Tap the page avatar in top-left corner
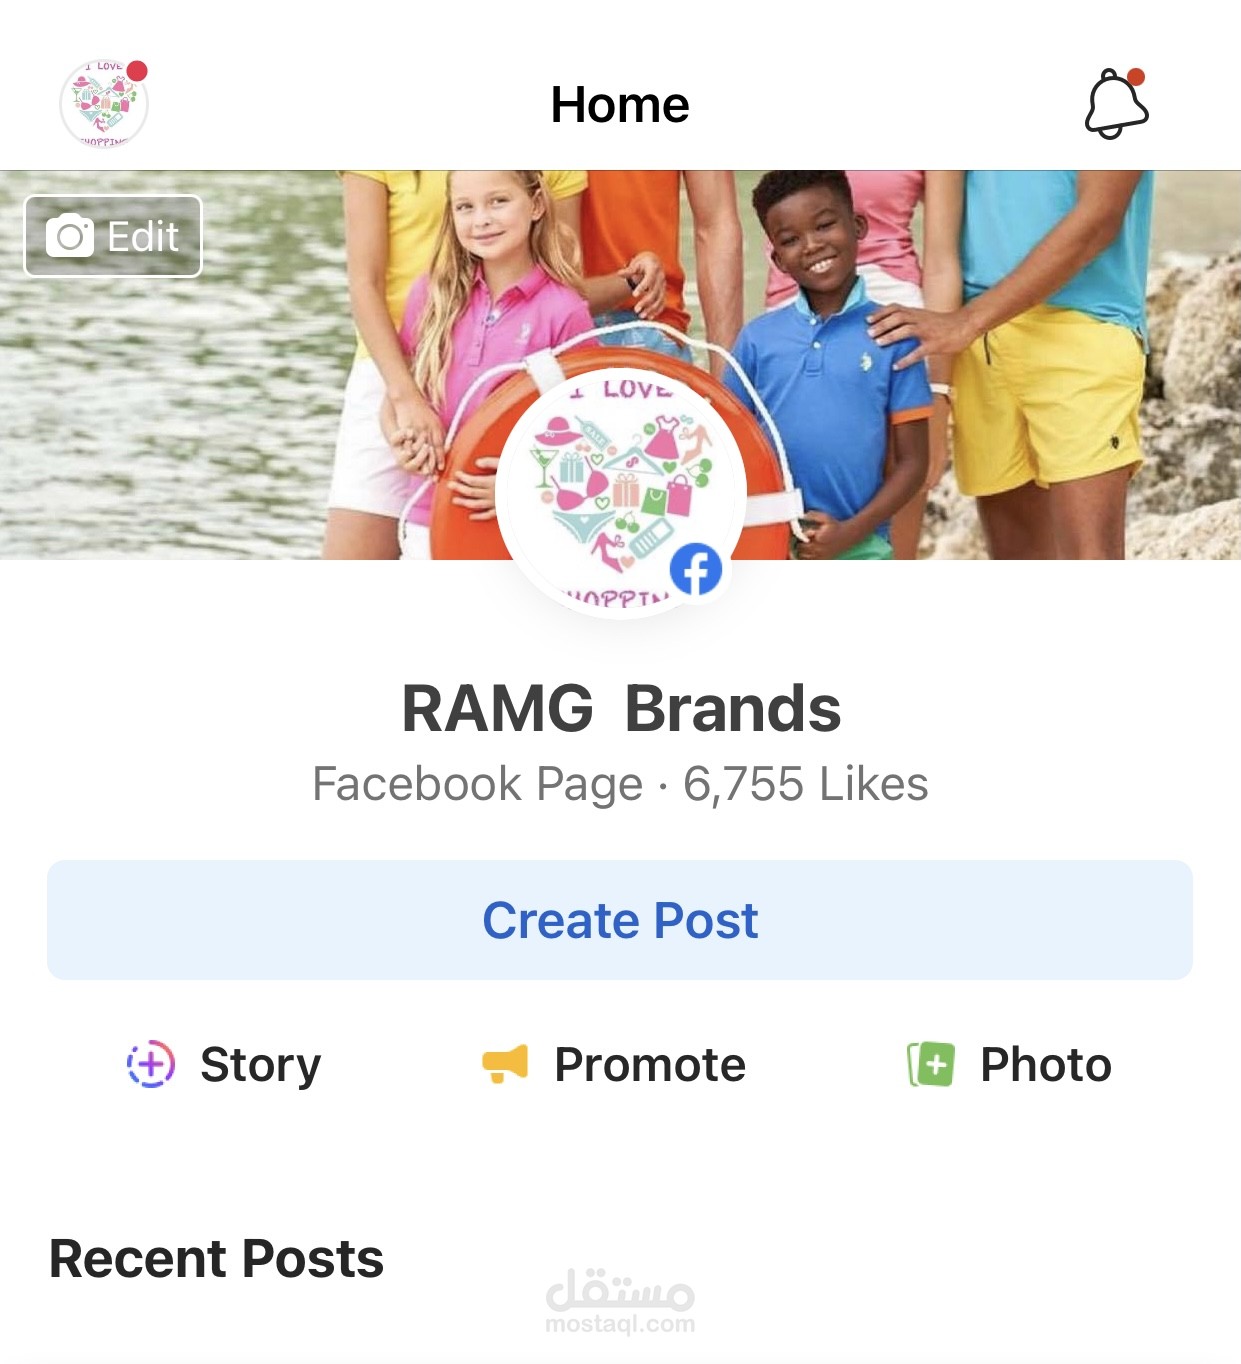Image resolution: width=1241 pixels, height=1364 pixels. tap(104, 104)
